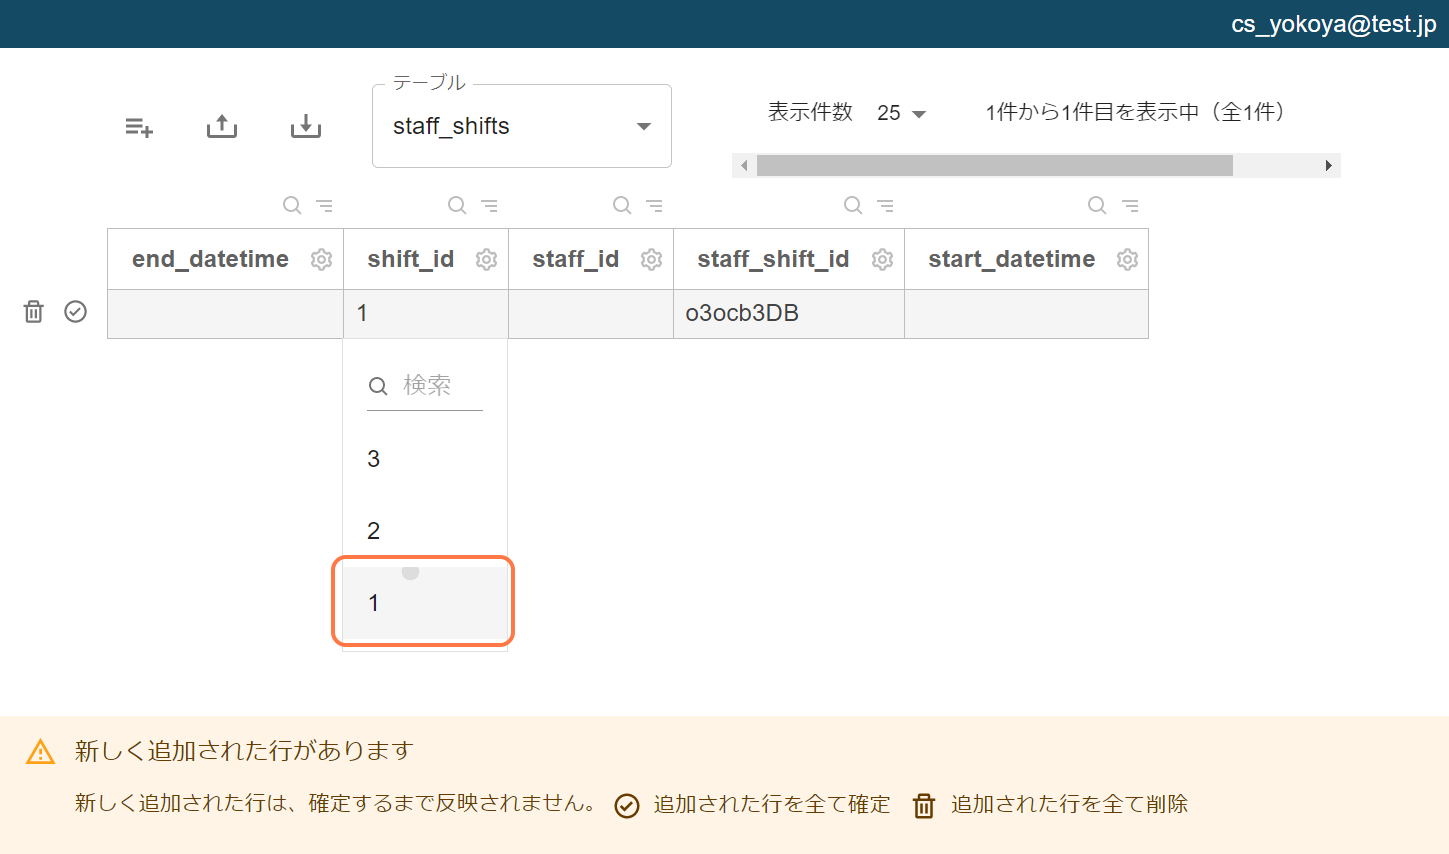Click search icon above staff_shift_id column
Image resolution: width=1449 pixels, height=854 pixels.
coord(853,205)
